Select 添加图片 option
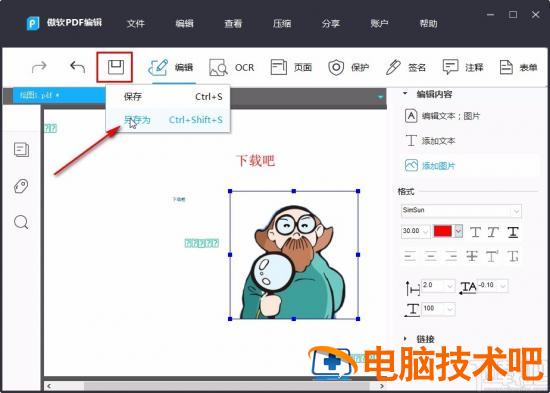 pyautogui.click(x=430, y=166)
